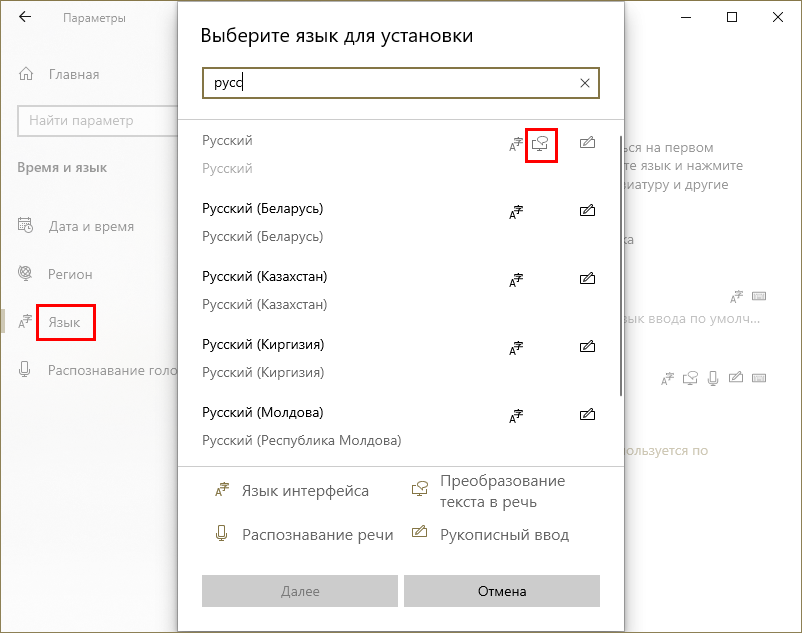802x633 pixels.
Task: Click the microphone icon for Распознавание голоса
Action: 26,370
